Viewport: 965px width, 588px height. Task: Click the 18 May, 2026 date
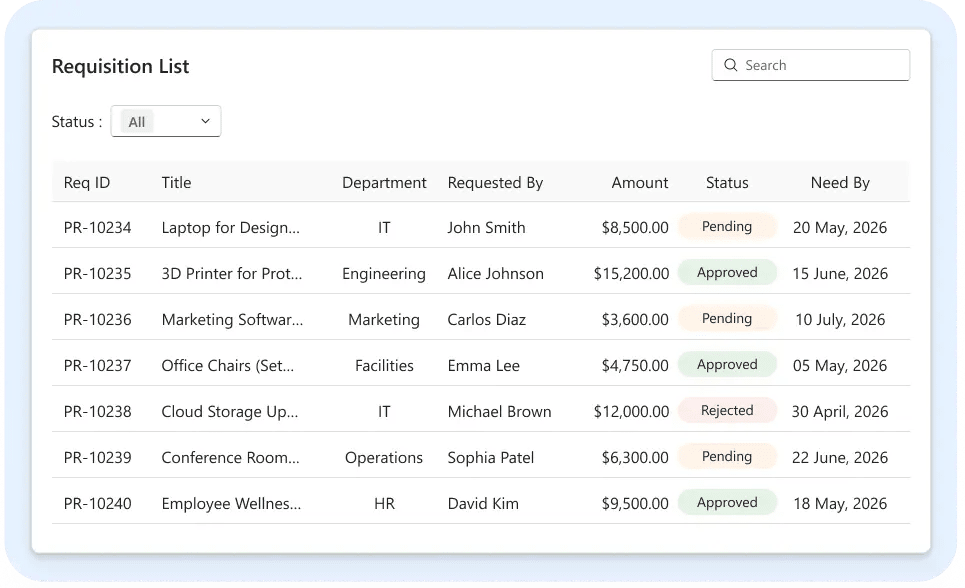click(840, 504)
